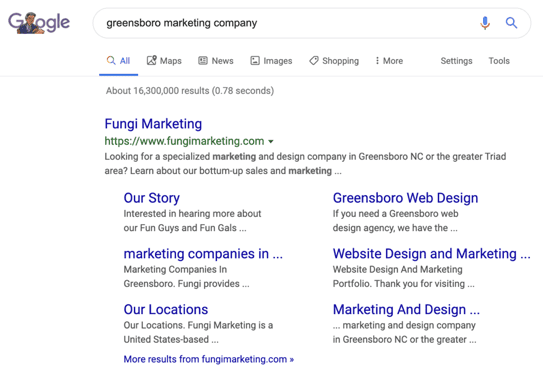The image size is (543, 375).
Task: Click the Google doodle logo
Action: [39, 23]
